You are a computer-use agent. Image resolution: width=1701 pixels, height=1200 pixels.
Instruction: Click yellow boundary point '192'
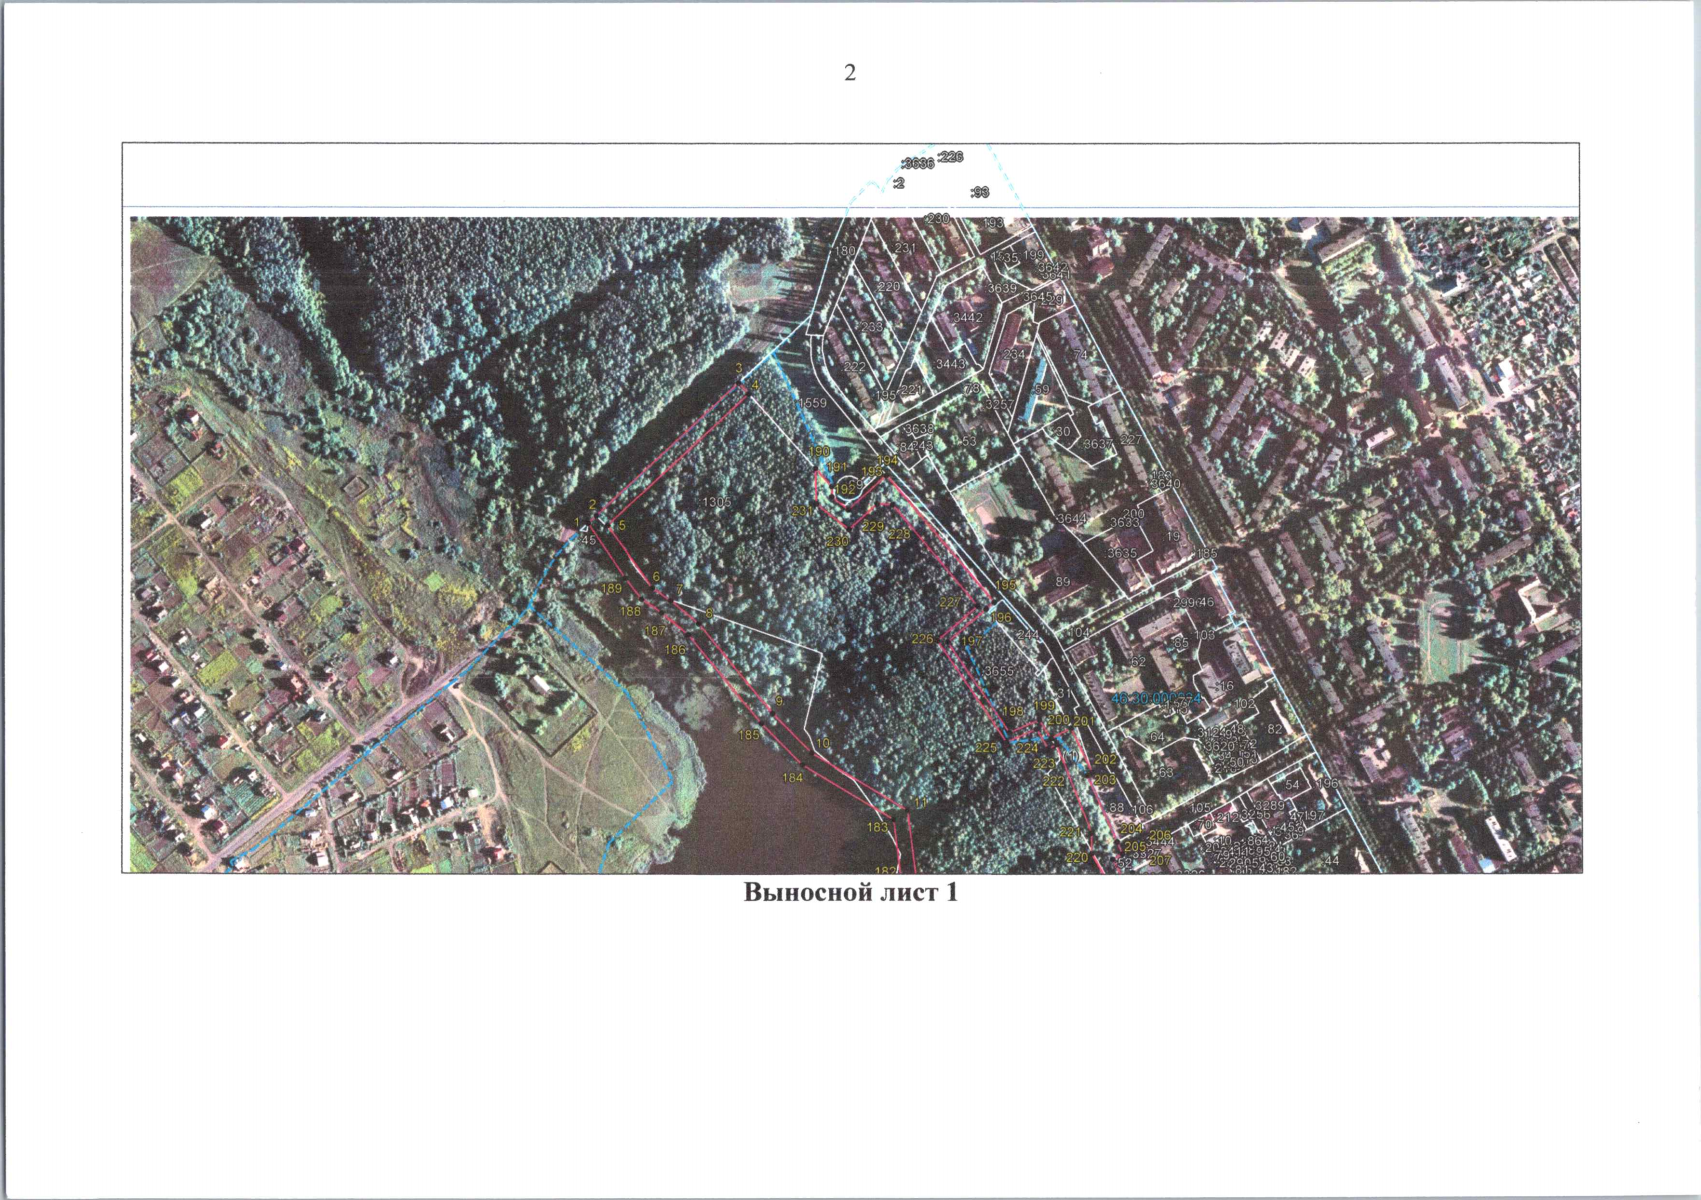[x=847, y=488]
